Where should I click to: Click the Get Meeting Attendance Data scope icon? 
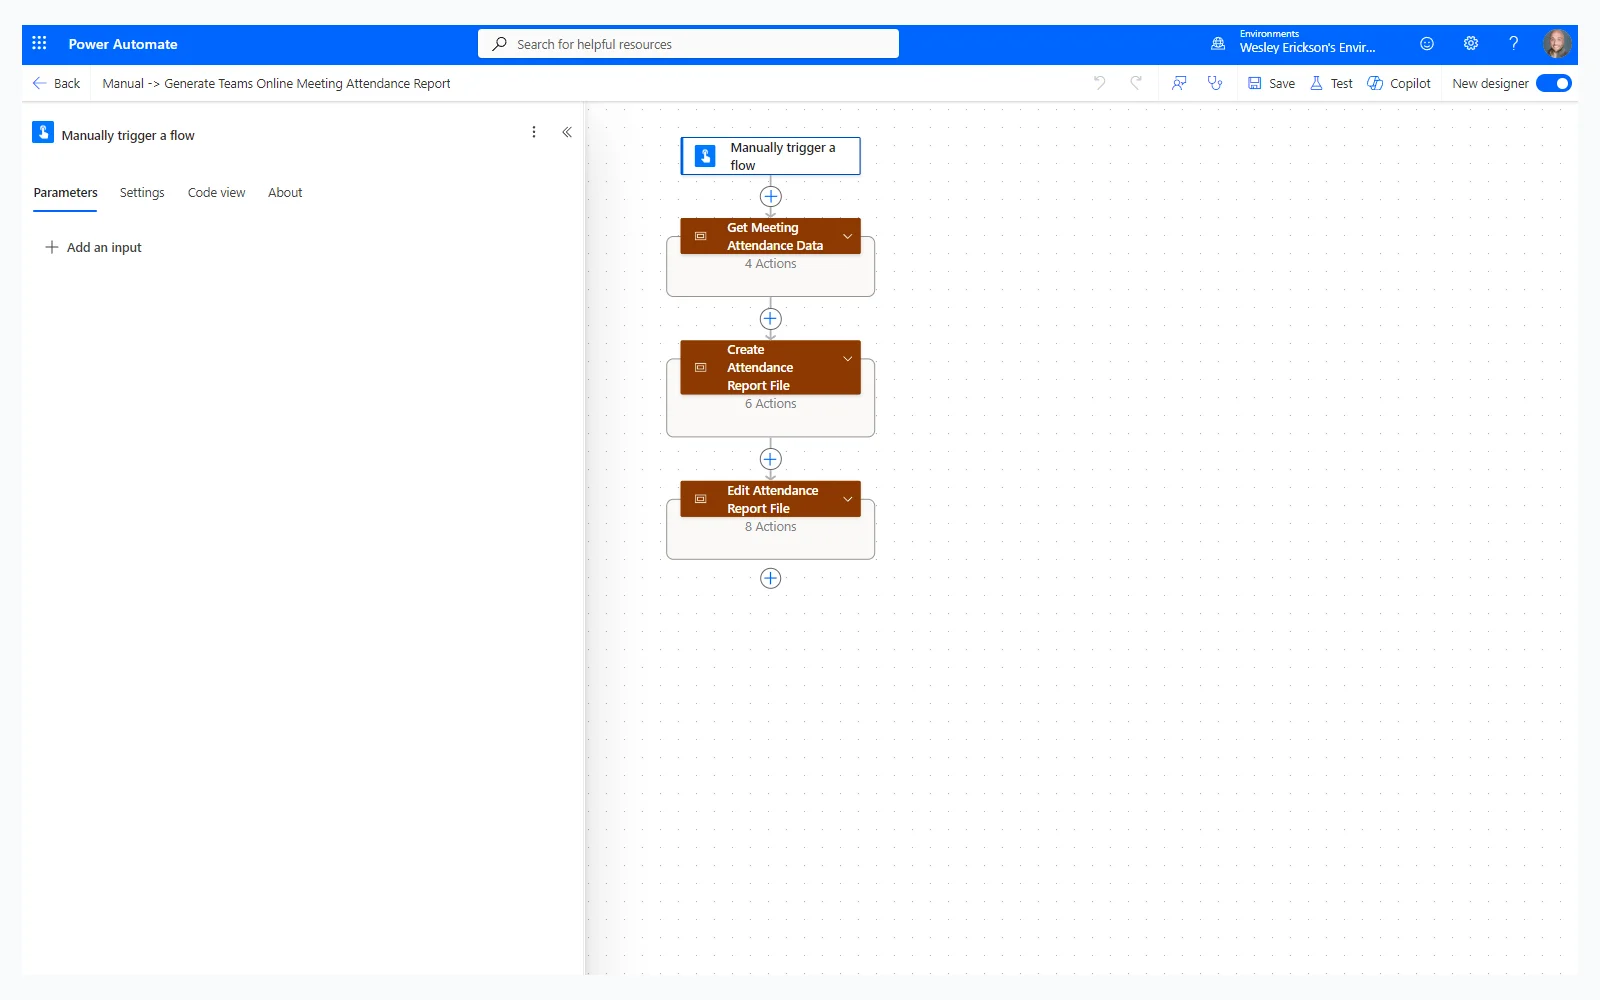pos(701,236)
